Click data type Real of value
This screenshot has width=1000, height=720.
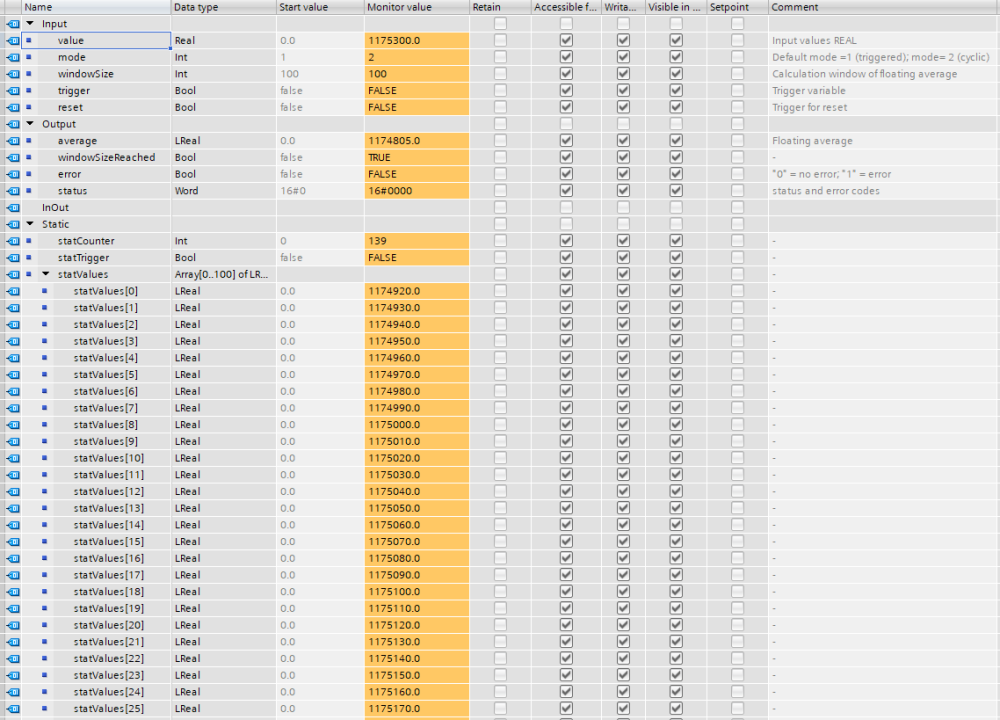click(x=185, y=40)
